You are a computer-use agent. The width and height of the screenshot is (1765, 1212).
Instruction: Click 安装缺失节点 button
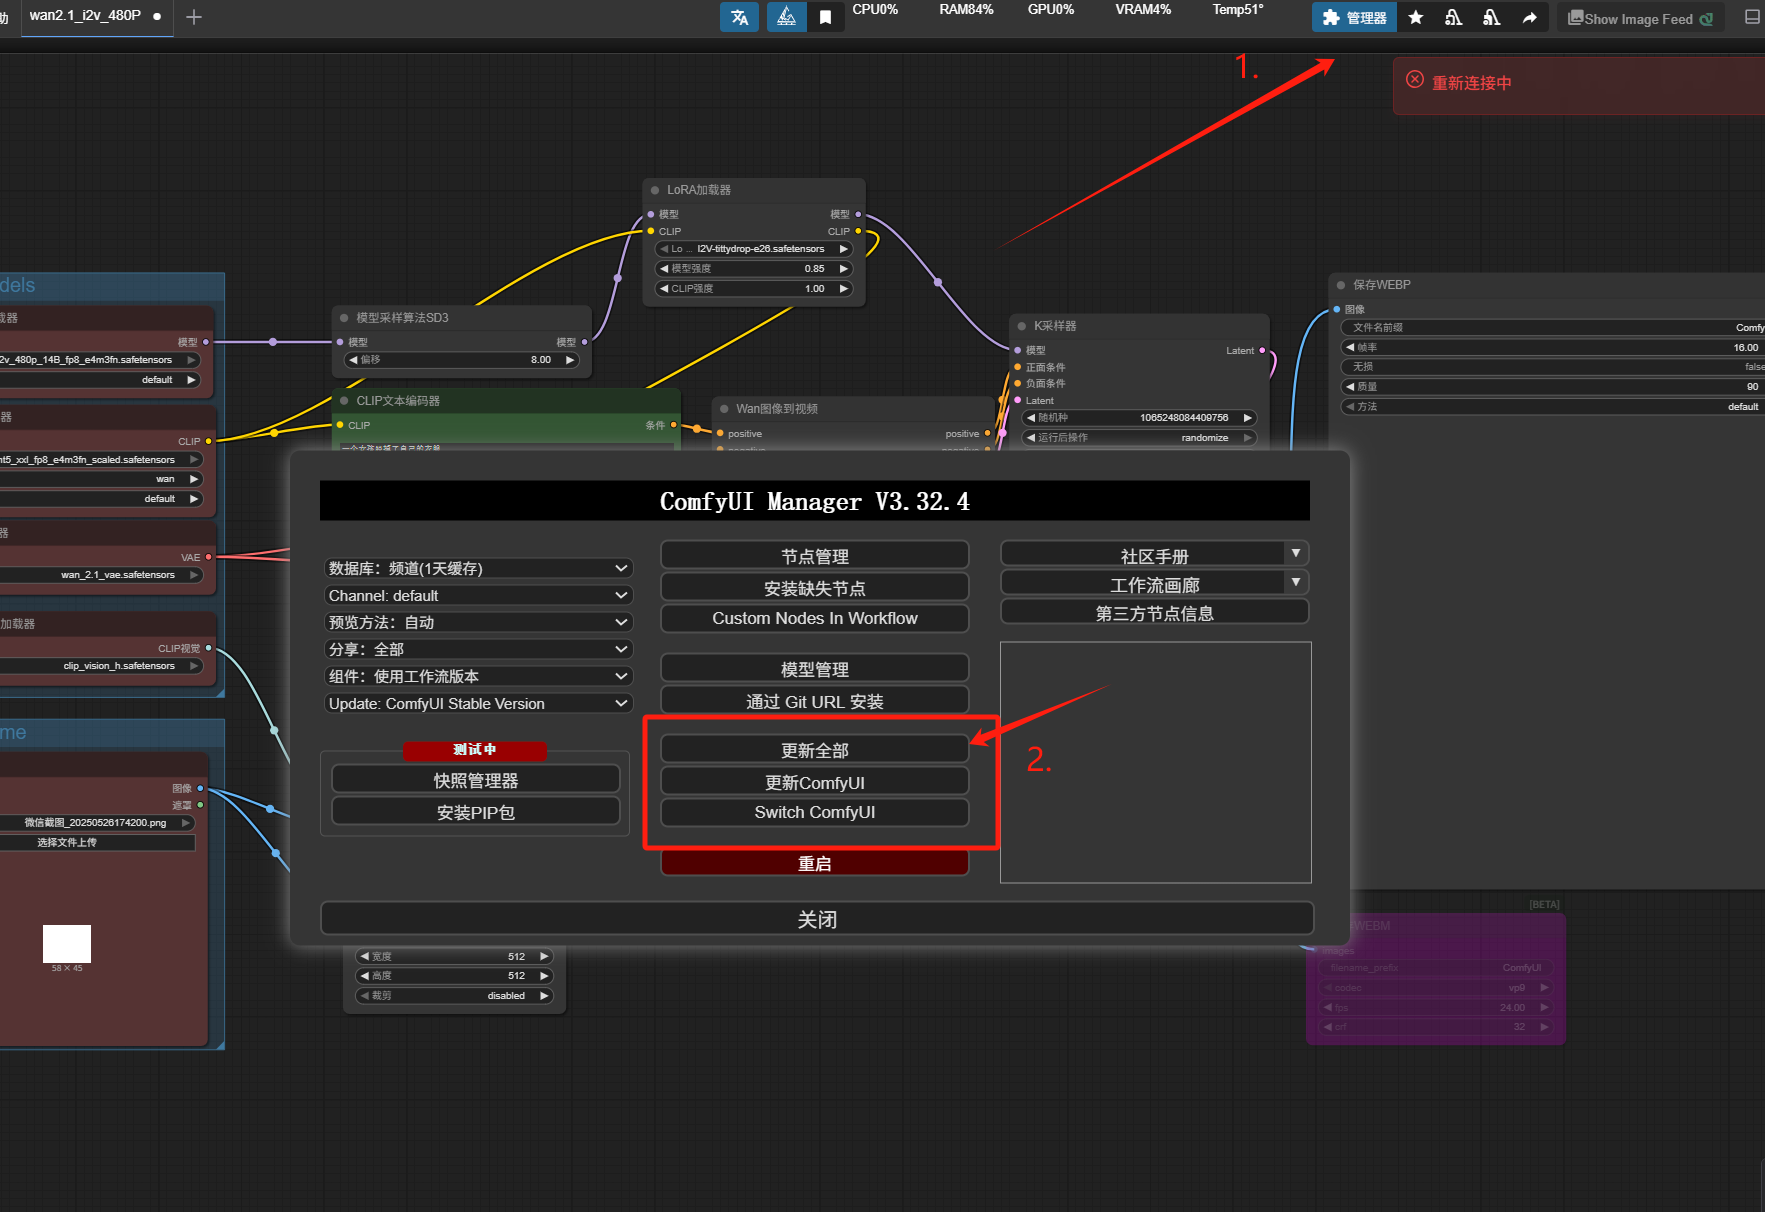[815, 587]
